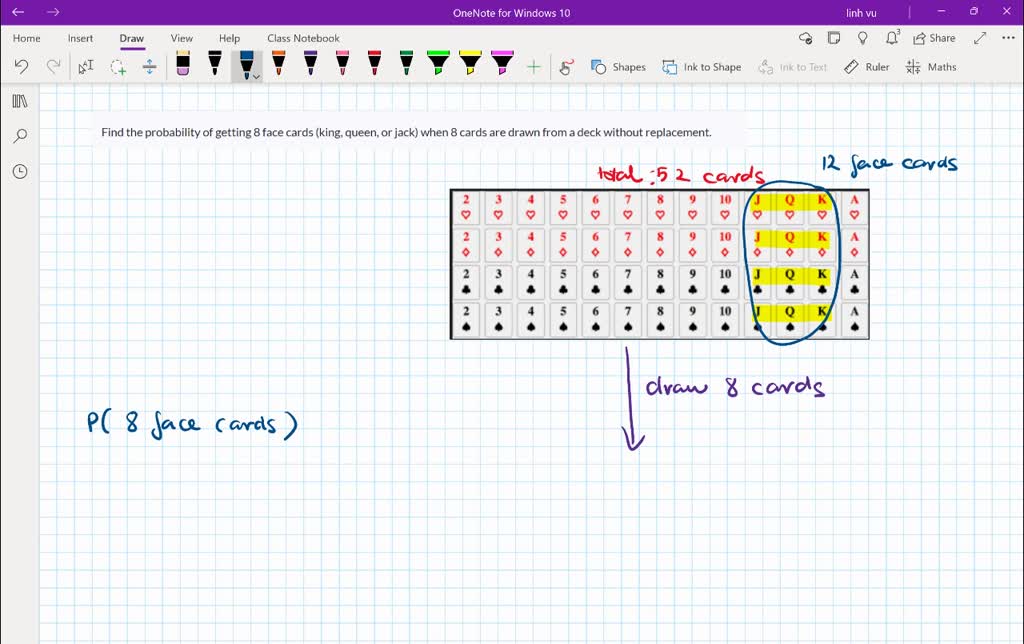Open the three-dot settings and more menu
Viewport: 1024px width, 644px height.
1008,38
